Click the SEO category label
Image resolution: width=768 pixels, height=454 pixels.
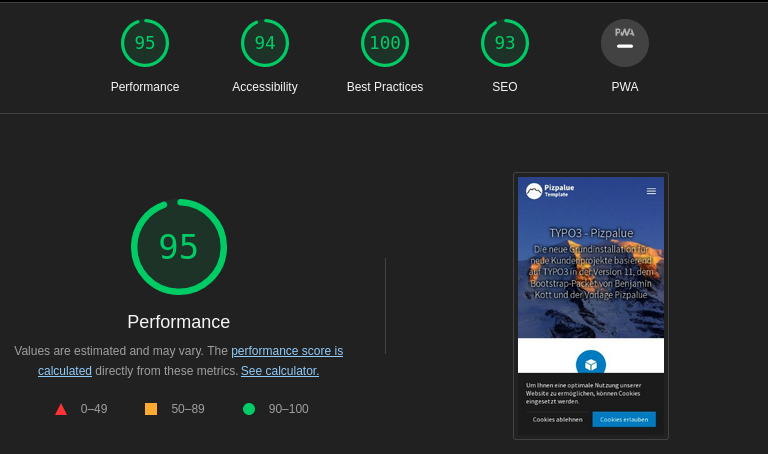505,87
